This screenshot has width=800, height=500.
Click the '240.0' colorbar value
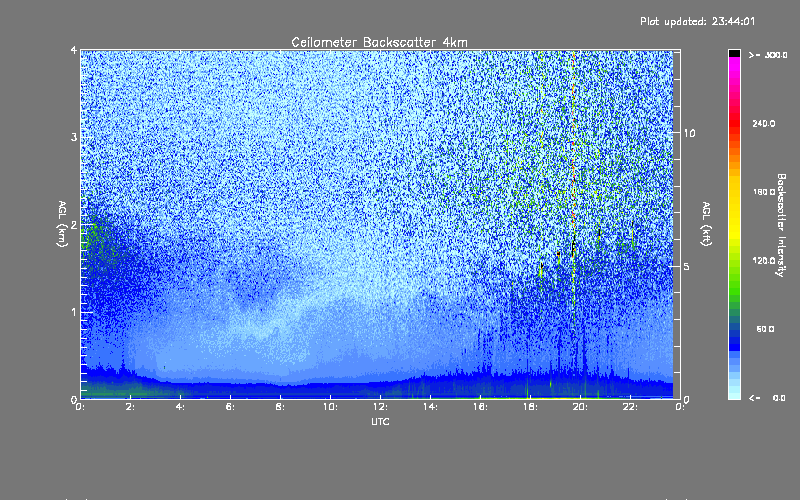(764, 123)
